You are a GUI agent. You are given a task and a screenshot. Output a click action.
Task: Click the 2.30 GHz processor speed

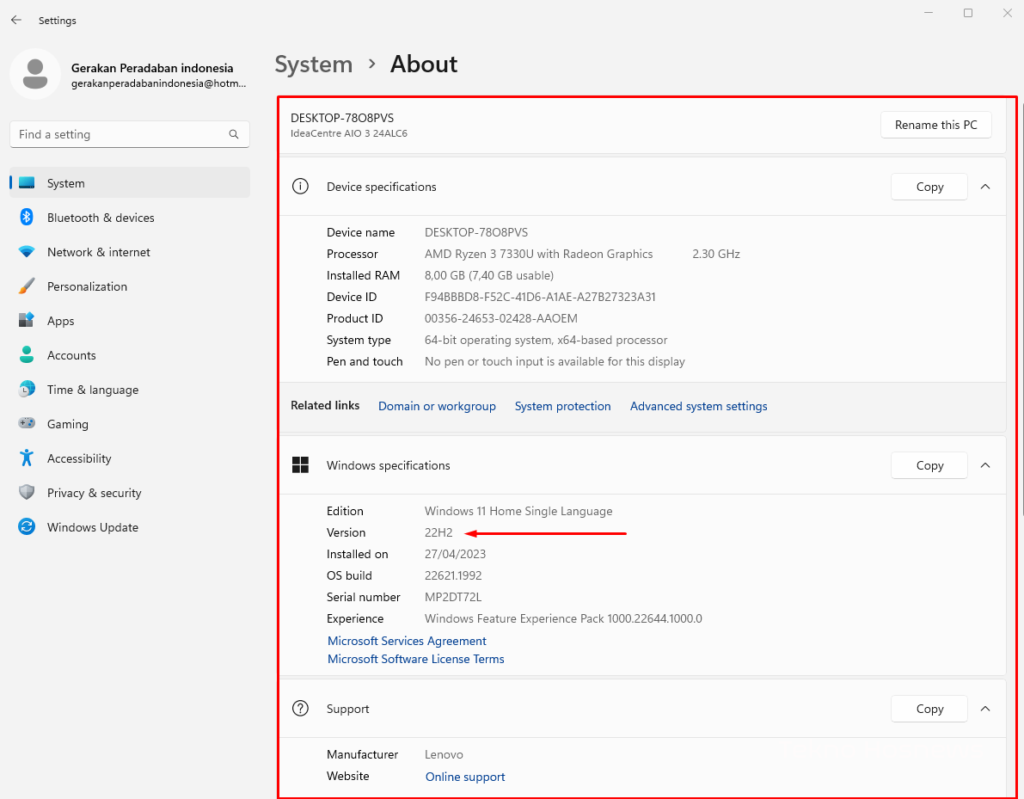coord(716,253)
